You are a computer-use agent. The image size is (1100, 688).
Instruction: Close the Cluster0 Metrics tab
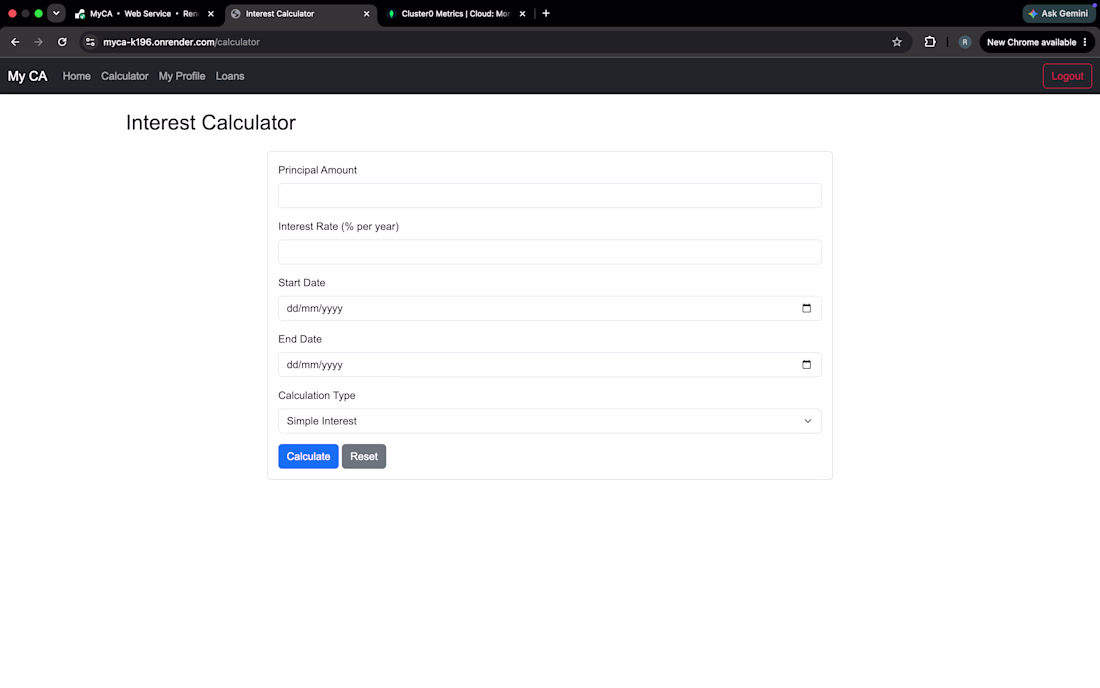tap(522, 13)
